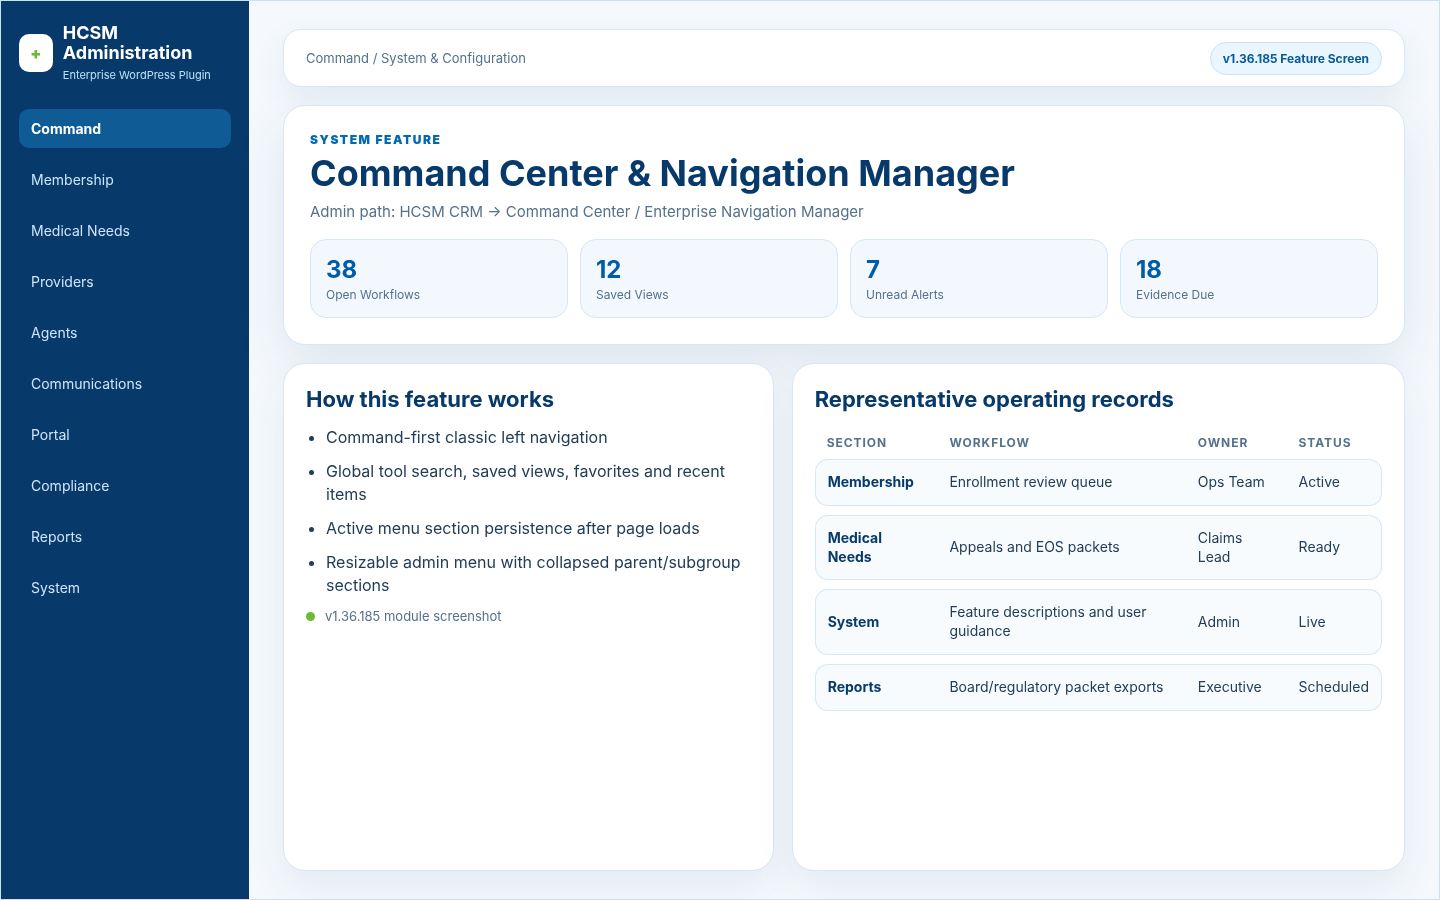Click the green status dot beside module screenshot
Viewport: 1440px width, 900px height.
(311, 617)
